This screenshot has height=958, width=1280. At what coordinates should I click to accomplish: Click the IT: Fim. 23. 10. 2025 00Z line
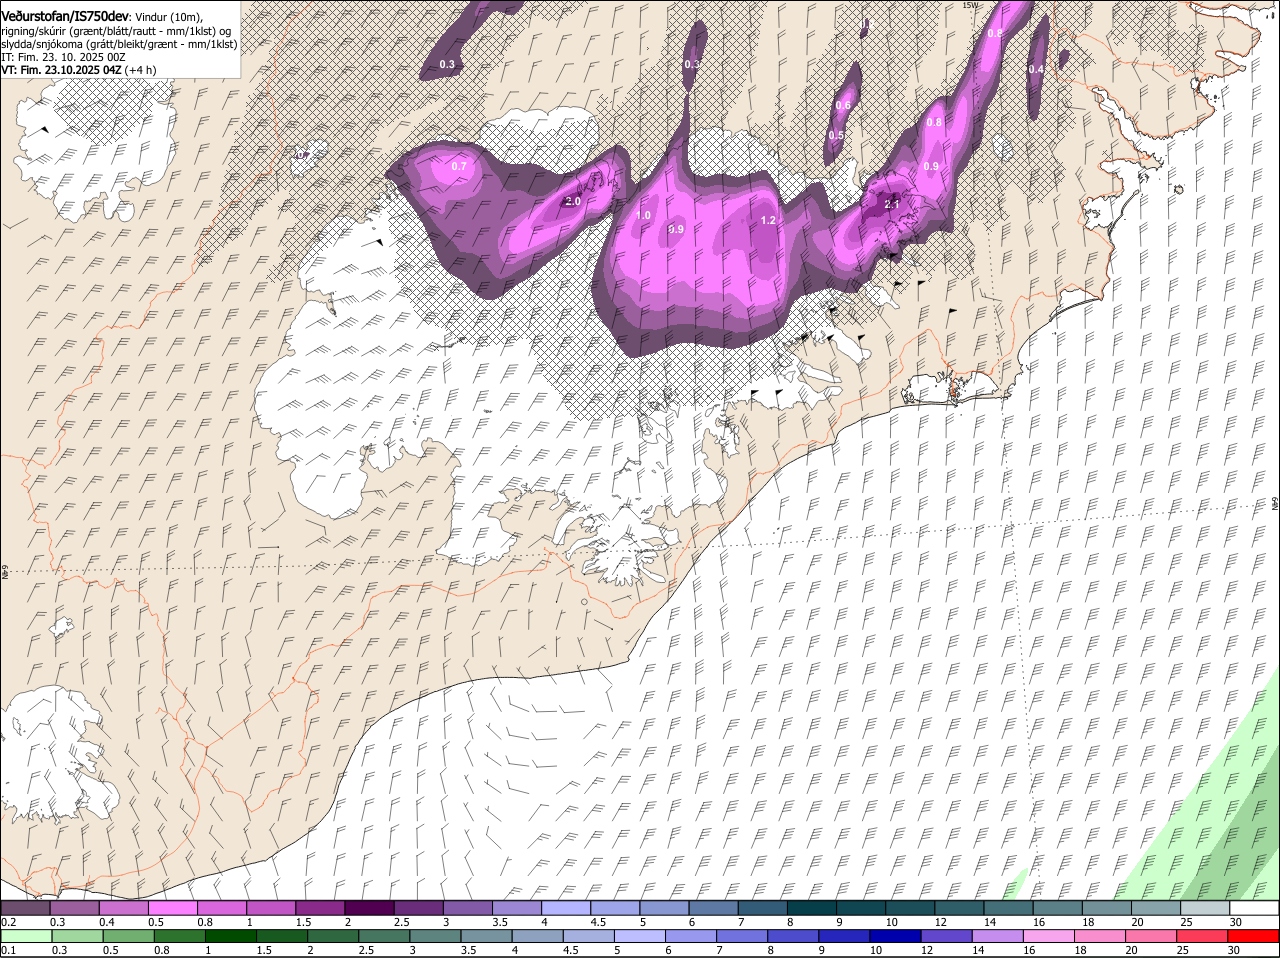[62, 57]
